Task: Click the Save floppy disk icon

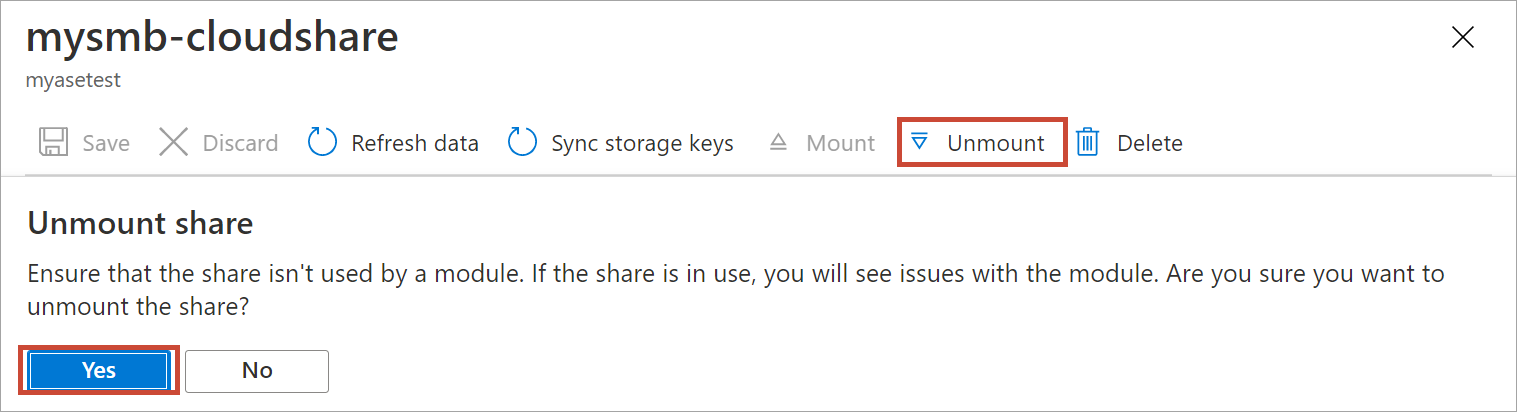Action: [53, 143]
